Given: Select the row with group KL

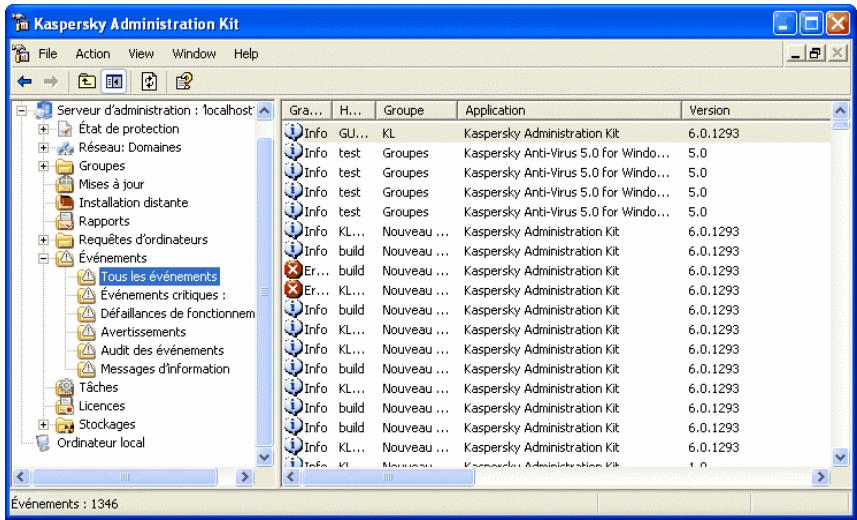Looking at the screenshot, I should click(556, 133).
